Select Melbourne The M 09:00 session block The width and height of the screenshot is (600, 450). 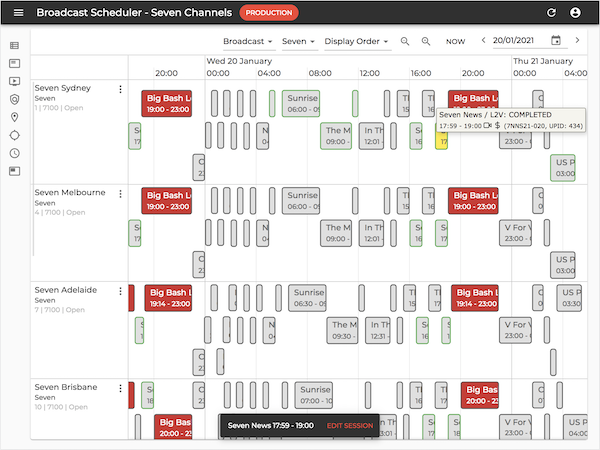click(336, 233)
